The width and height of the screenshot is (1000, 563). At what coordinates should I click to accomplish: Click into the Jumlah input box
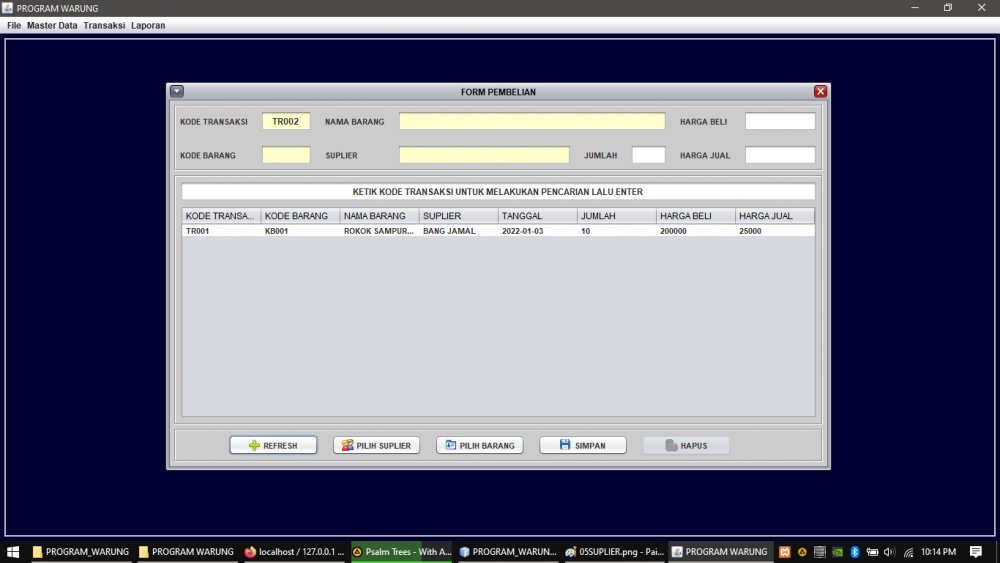click(648, 155)
